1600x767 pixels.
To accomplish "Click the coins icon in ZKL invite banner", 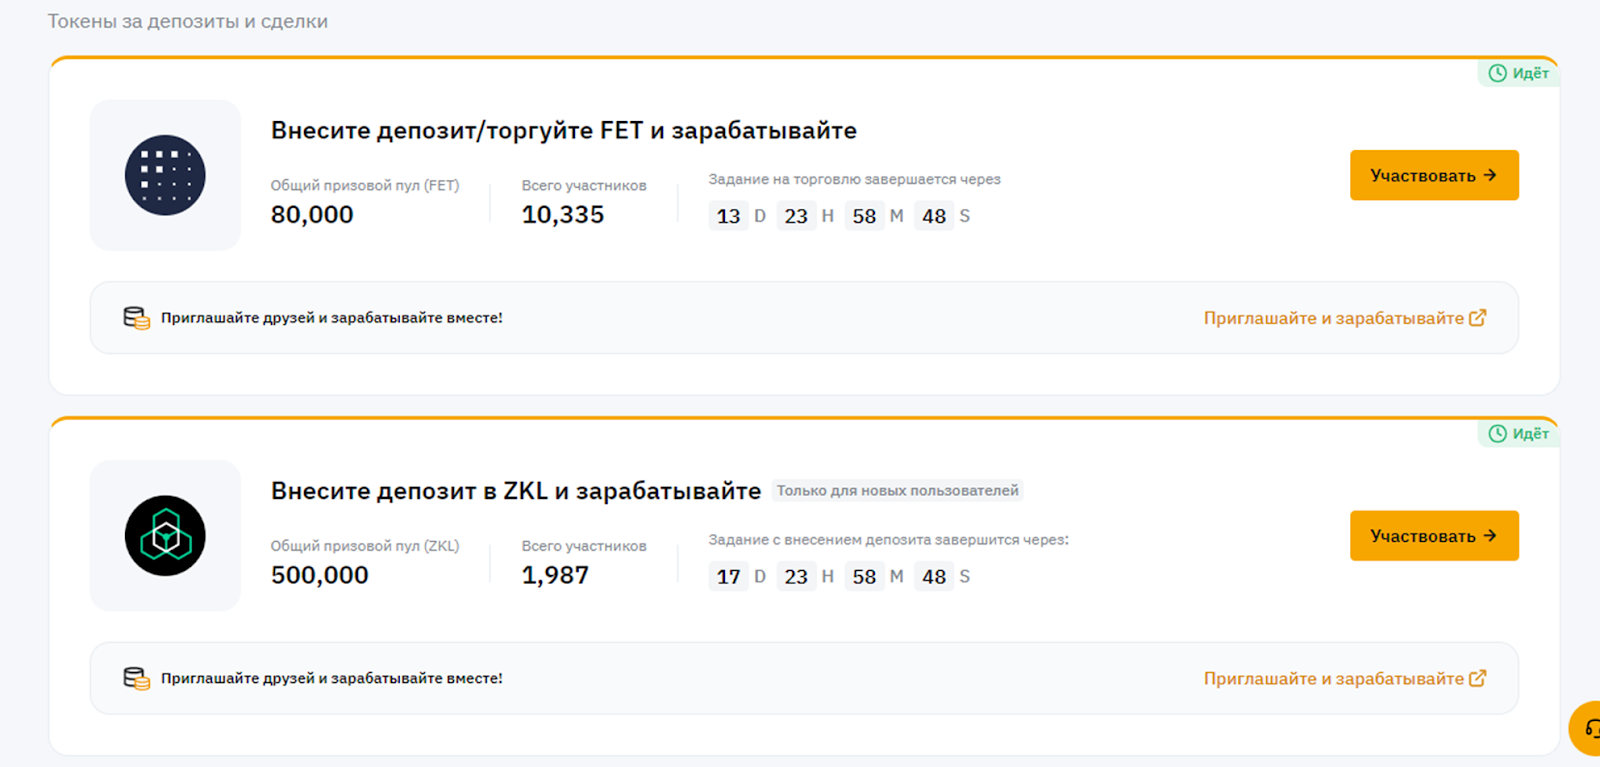I will click(136, 678).
